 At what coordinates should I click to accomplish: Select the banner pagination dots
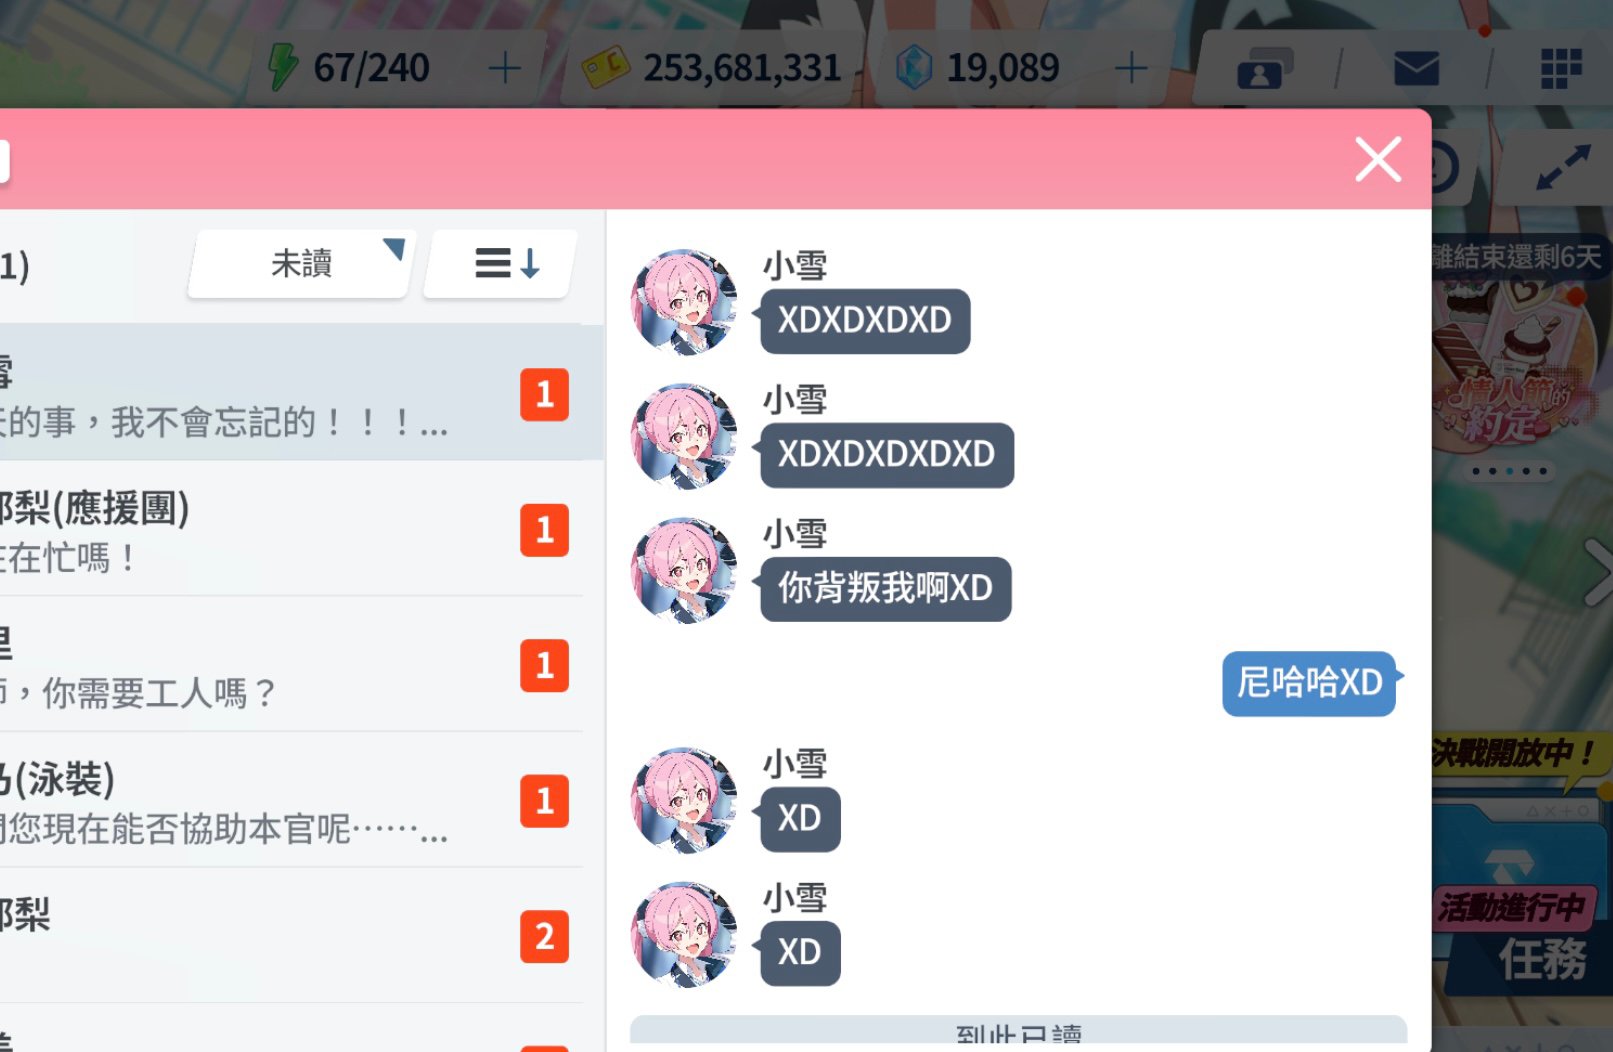[x=1510, y=471]
